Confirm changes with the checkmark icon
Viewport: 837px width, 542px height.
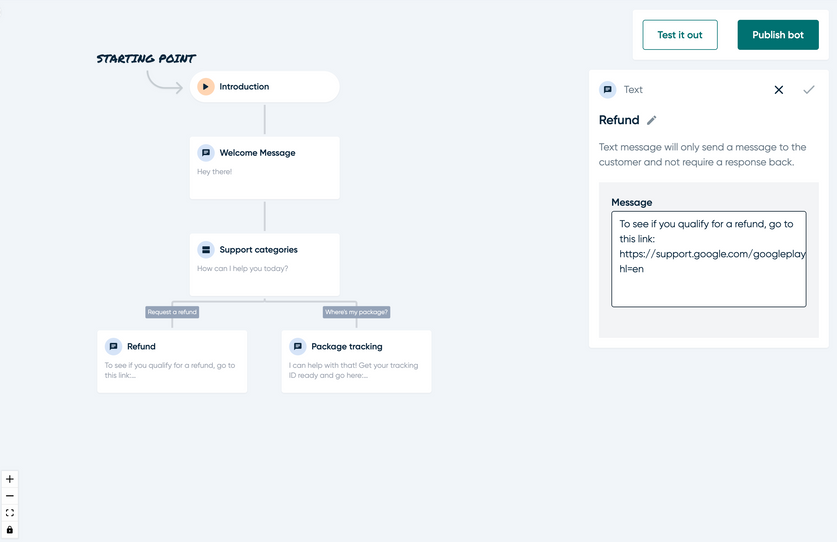click(x=809, y=90)
